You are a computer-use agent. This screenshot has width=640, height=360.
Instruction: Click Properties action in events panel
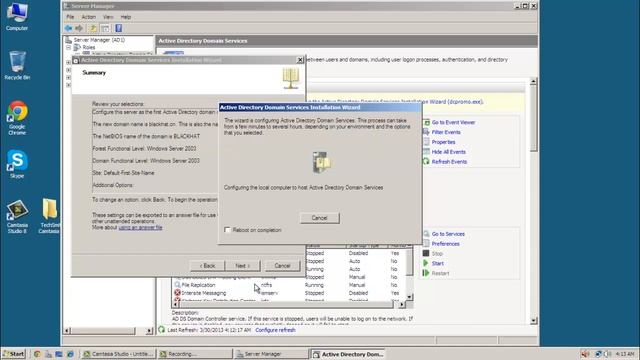click(443, 142)
